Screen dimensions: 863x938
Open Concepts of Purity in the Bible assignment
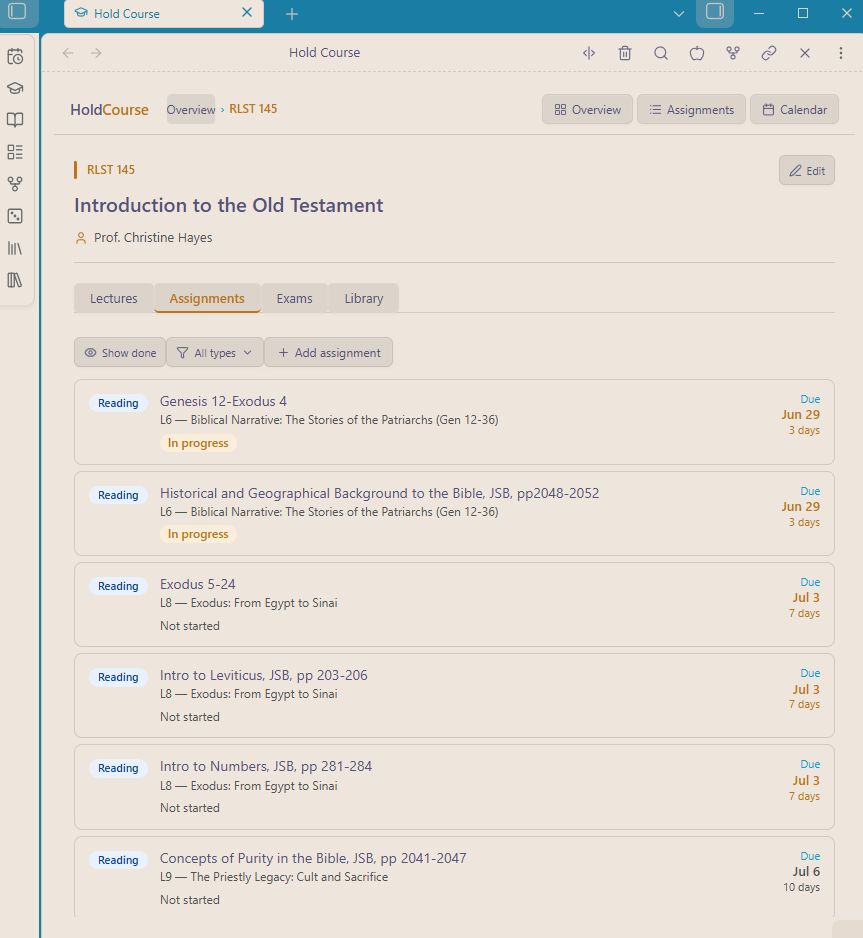[454, 877]
